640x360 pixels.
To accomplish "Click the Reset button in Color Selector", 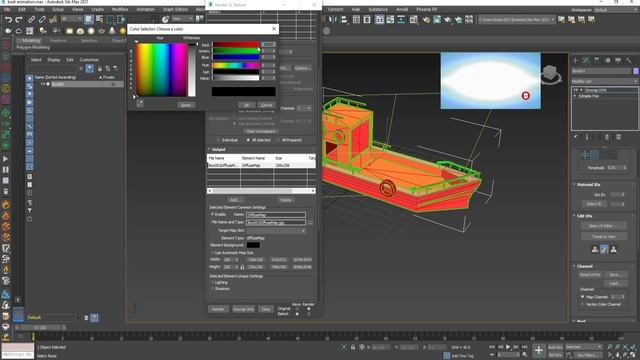I will 186,105.
